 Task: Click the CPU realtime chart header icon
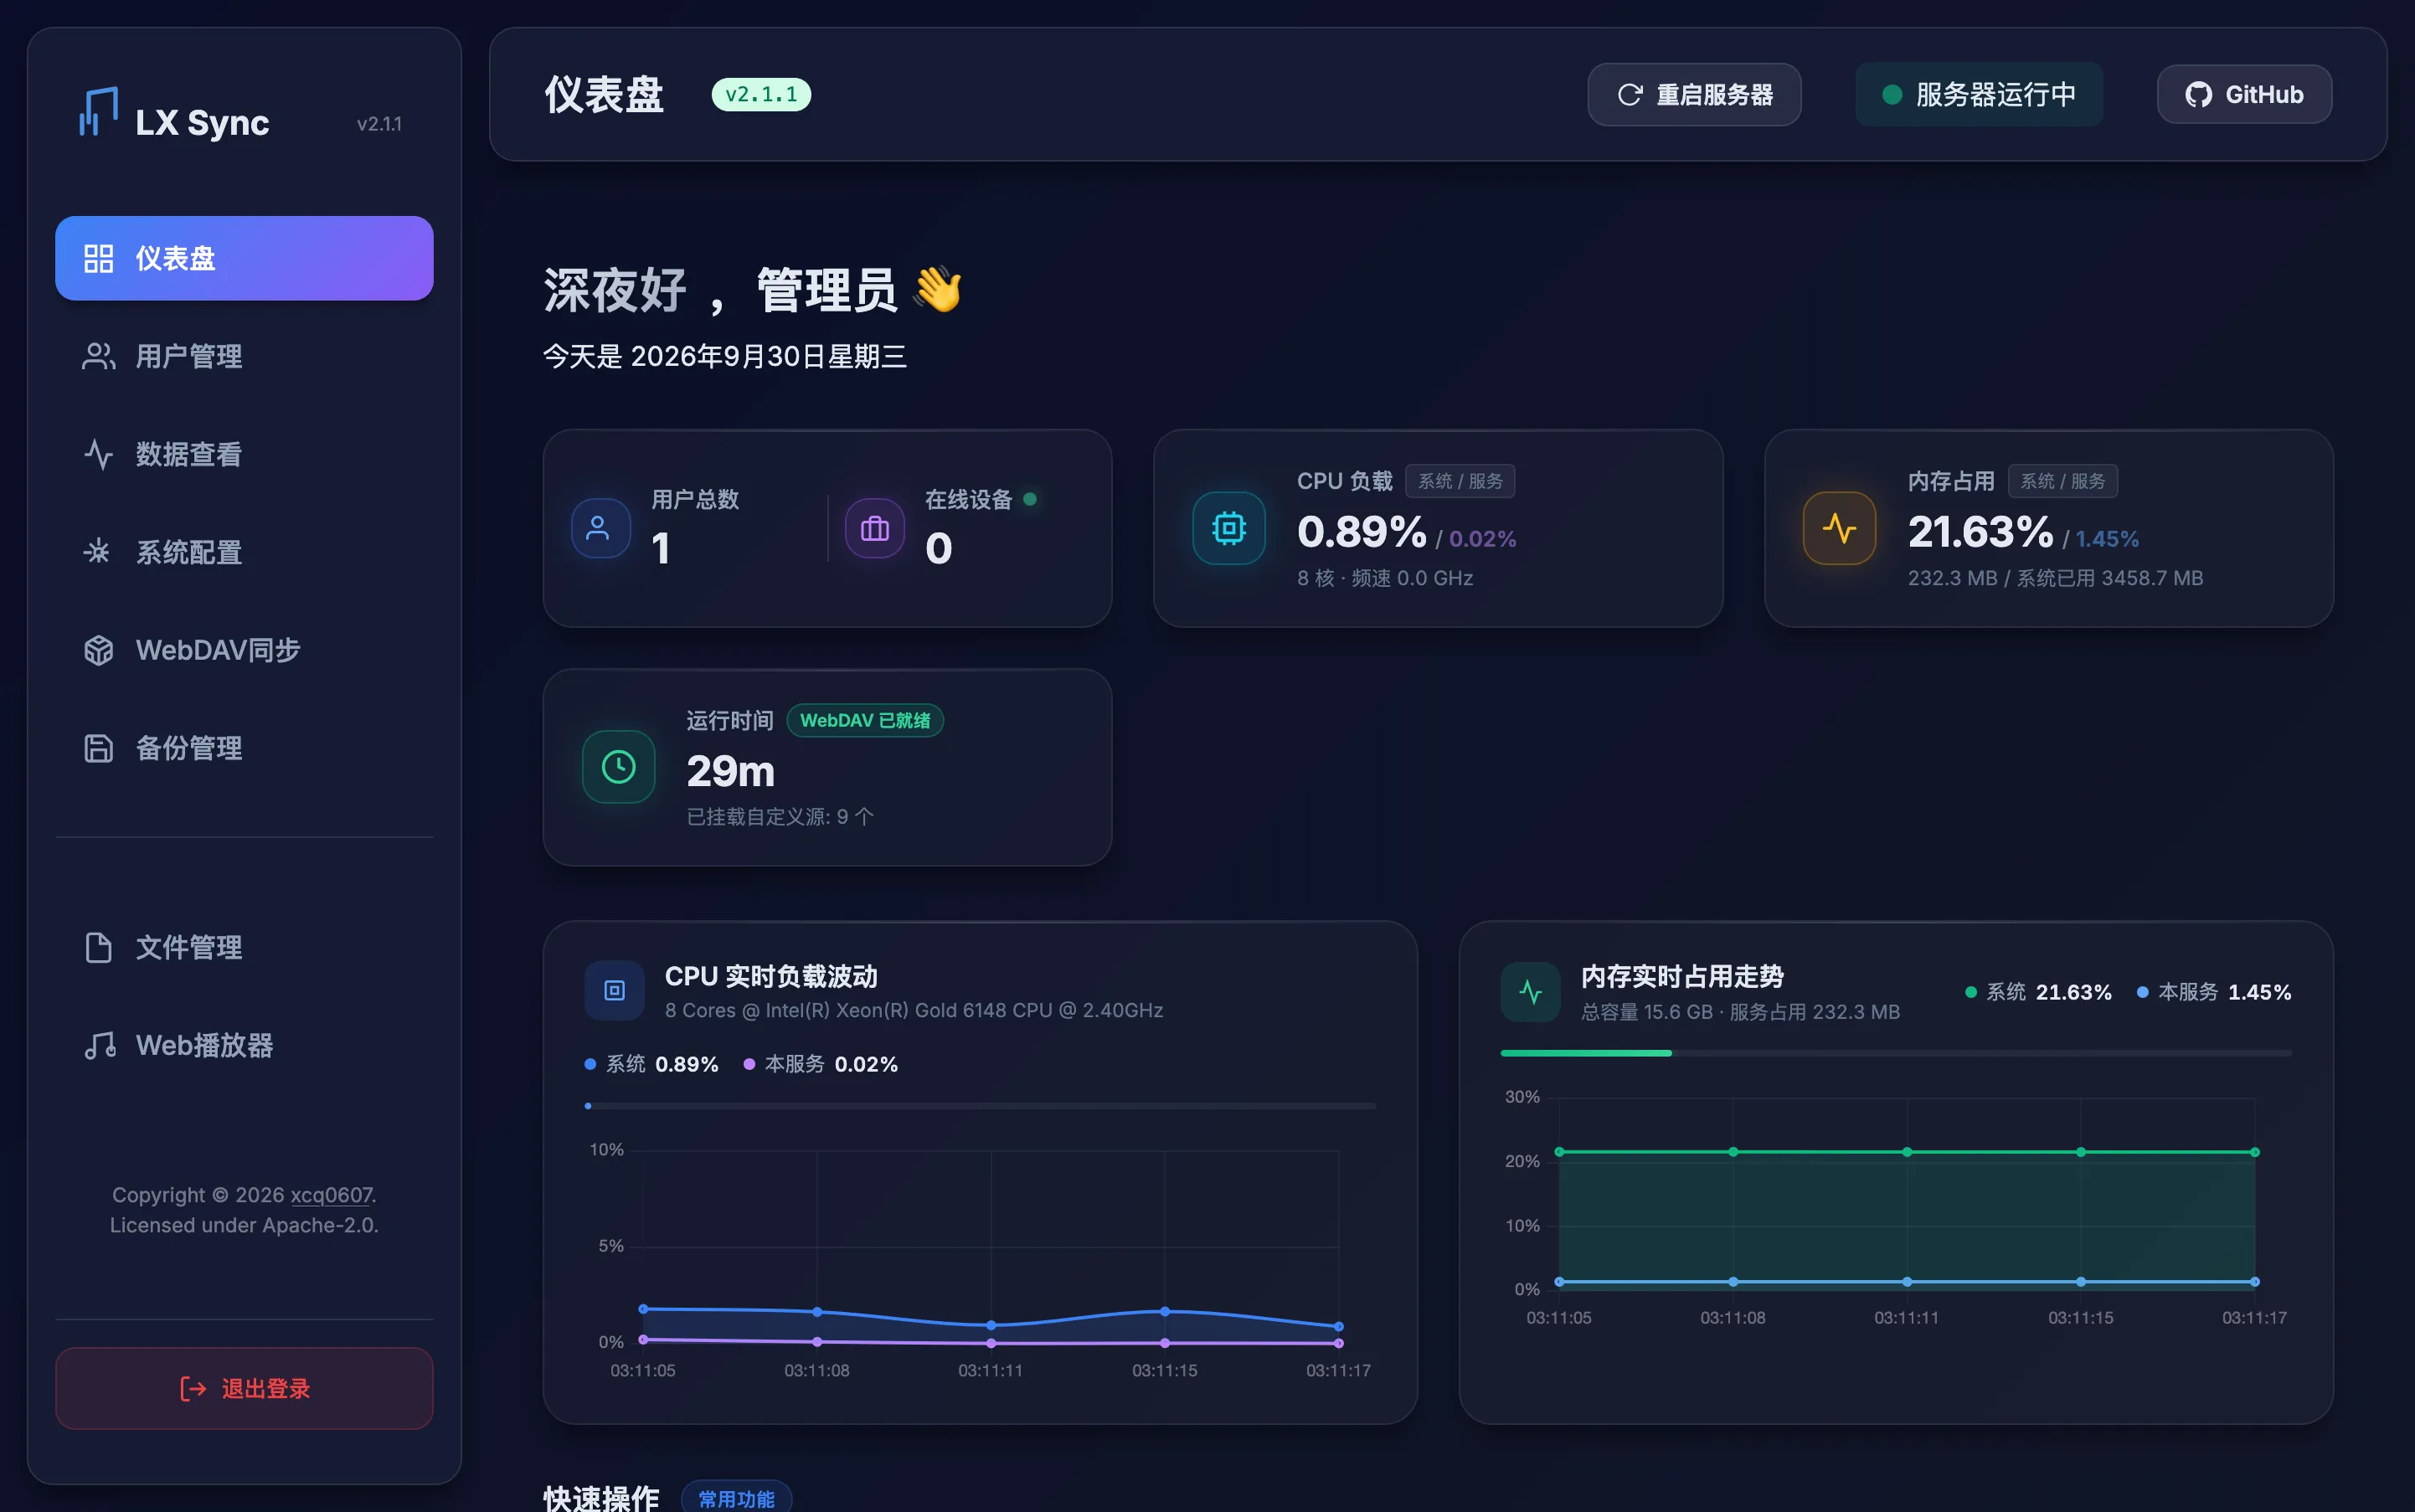point(614,991)
